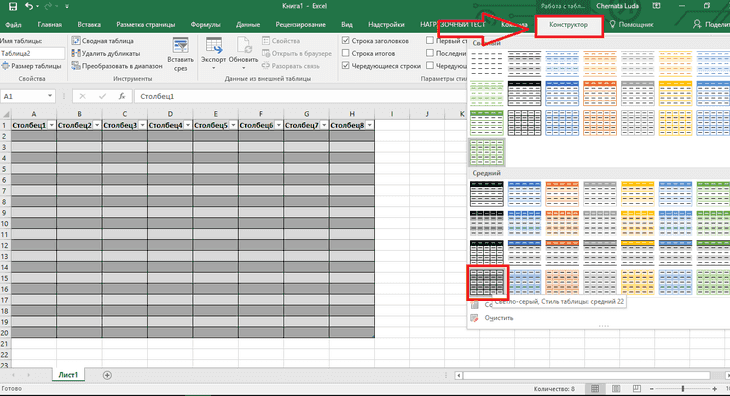Screen dimensions: 730x396
Task: Click the zoom out minus button
Action: tap(651, 389)
